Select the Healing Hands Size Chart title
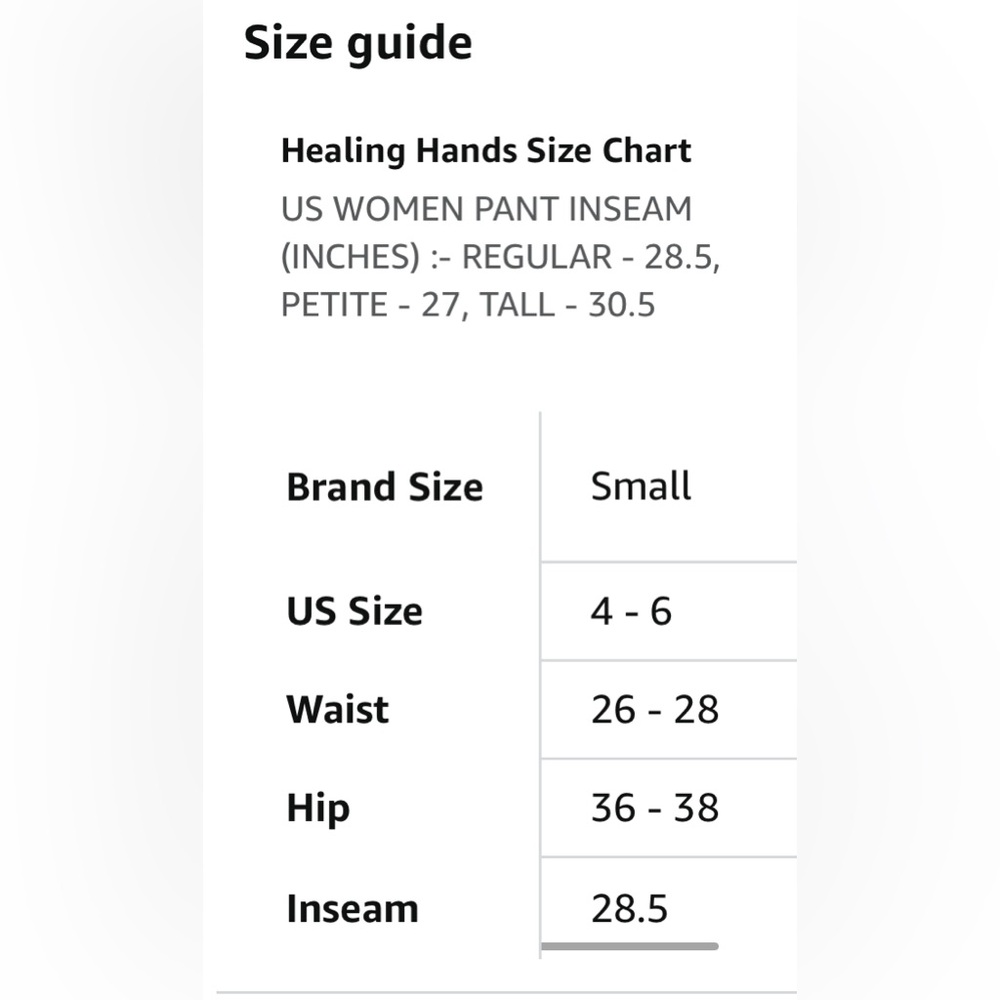The image size is (1000, 1000). 486,152
